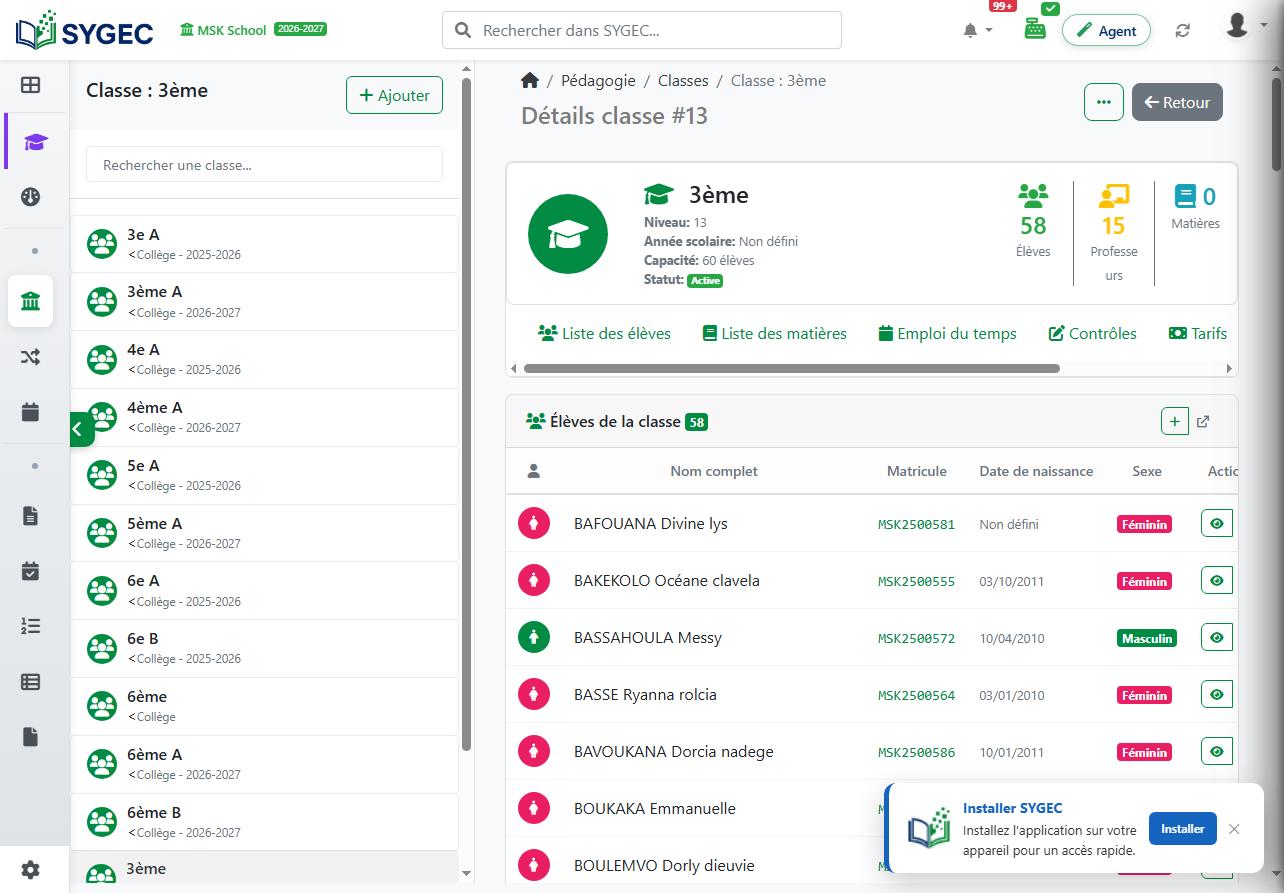Click the refresh icon in top bar
The image size is (1284, 893).
(x=1183, y=31)
